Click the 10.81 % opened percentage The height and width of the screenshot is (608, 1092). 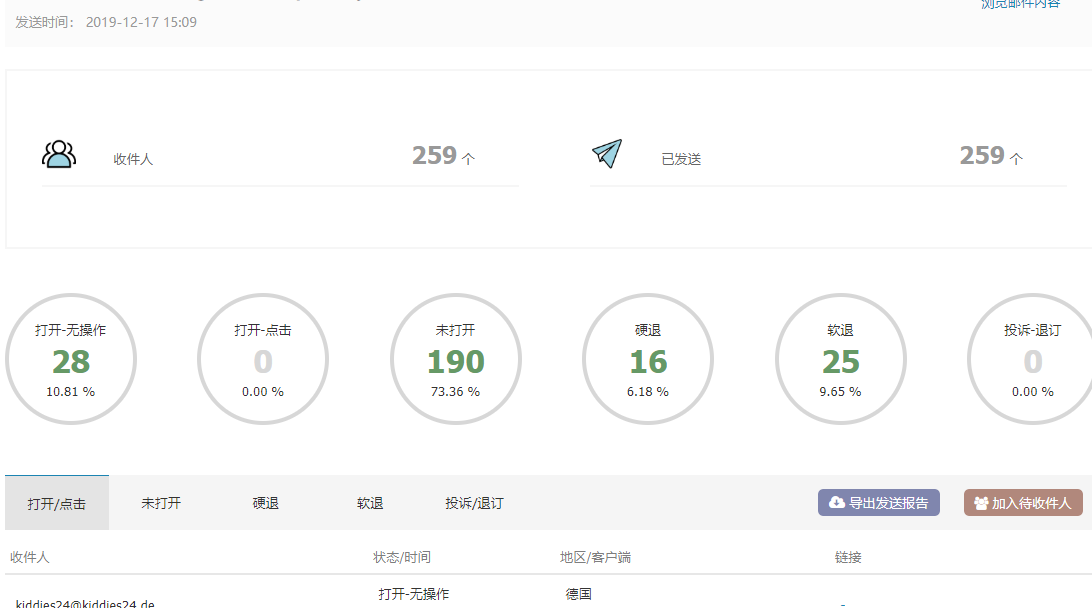point(70,391)
